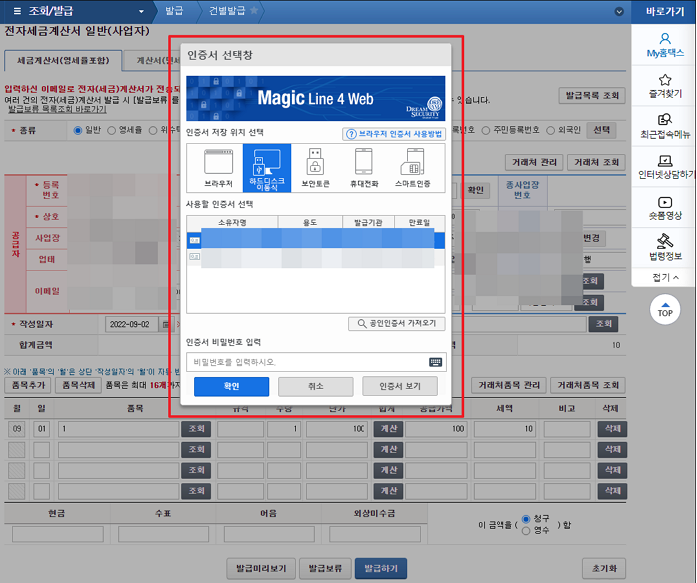Select 외국인 radio option
697x583 pixels.
point(551,130)
